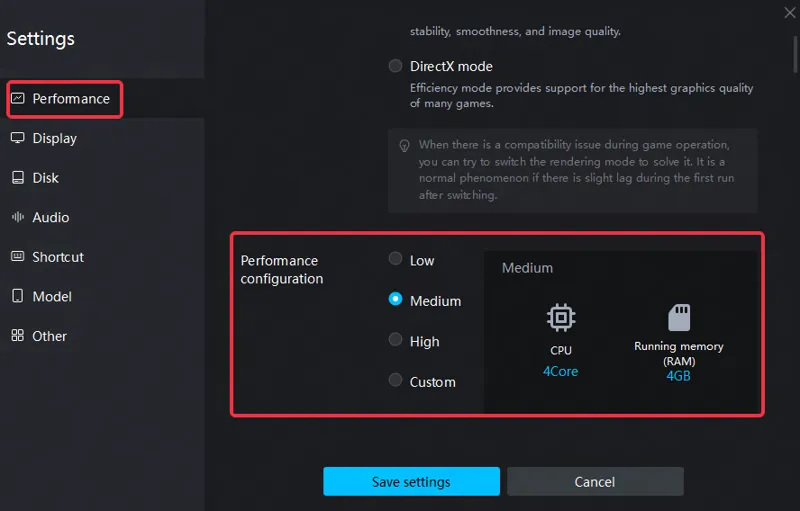The height and width of the screenshot is (511, 800).
Task: Click the vertical scrollbar thumb
Action: (x=795, y=55)
